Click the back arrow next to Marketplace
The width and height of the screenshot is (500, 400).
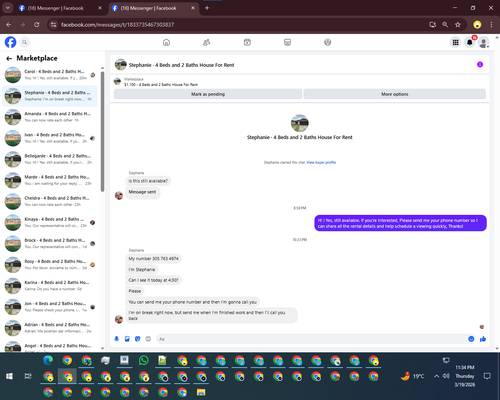tap(9, 58)
